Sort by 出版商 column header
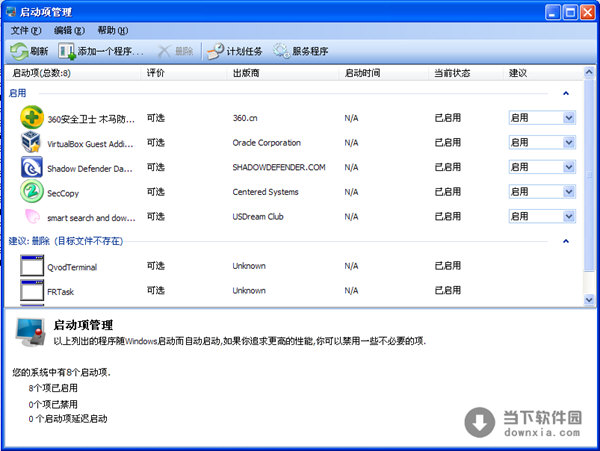The image size is (600, 451). [283, 73]
